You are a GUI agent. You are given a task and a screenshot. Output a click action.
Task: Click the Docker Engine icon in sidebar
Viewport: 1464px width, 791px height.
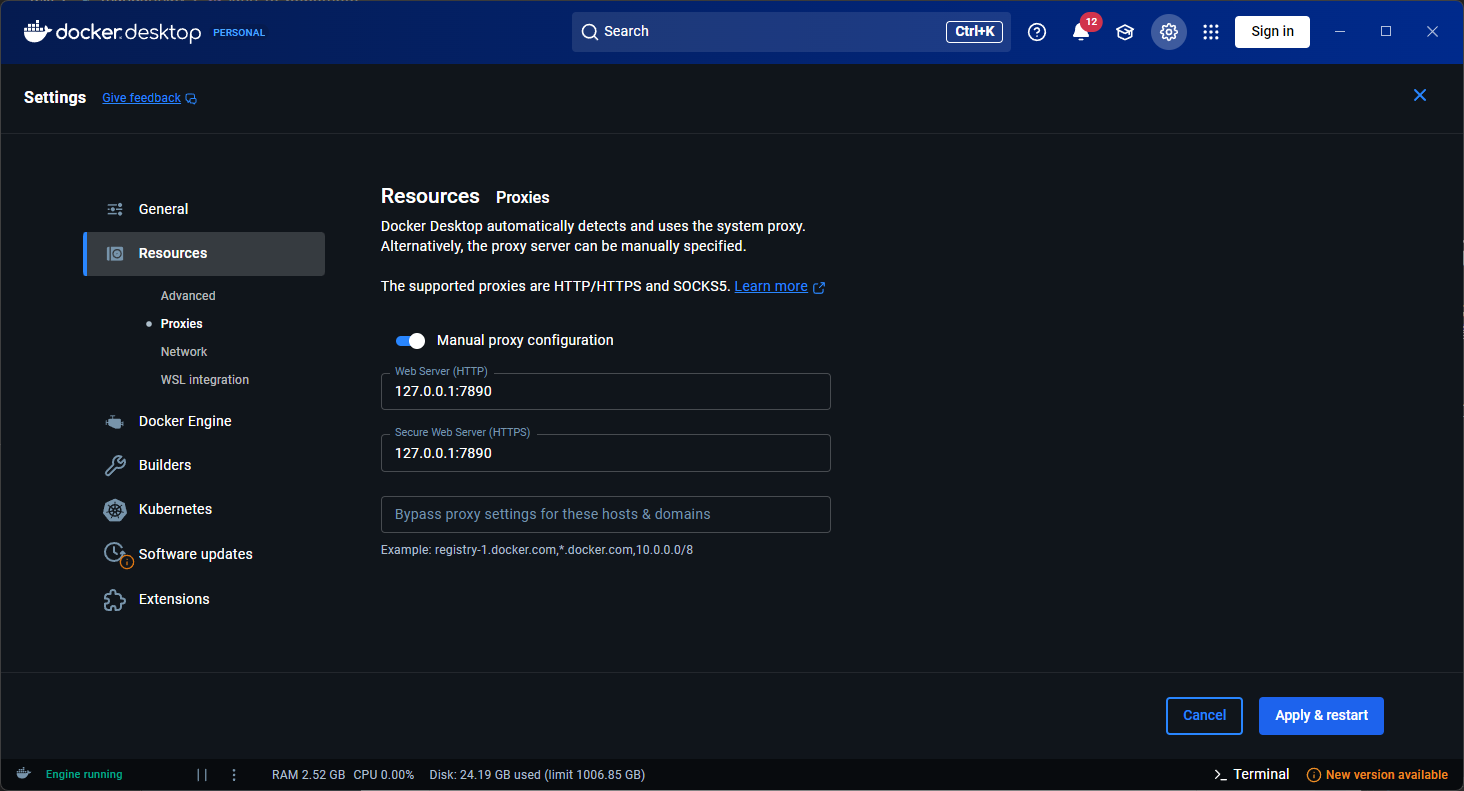pos(115,422)
